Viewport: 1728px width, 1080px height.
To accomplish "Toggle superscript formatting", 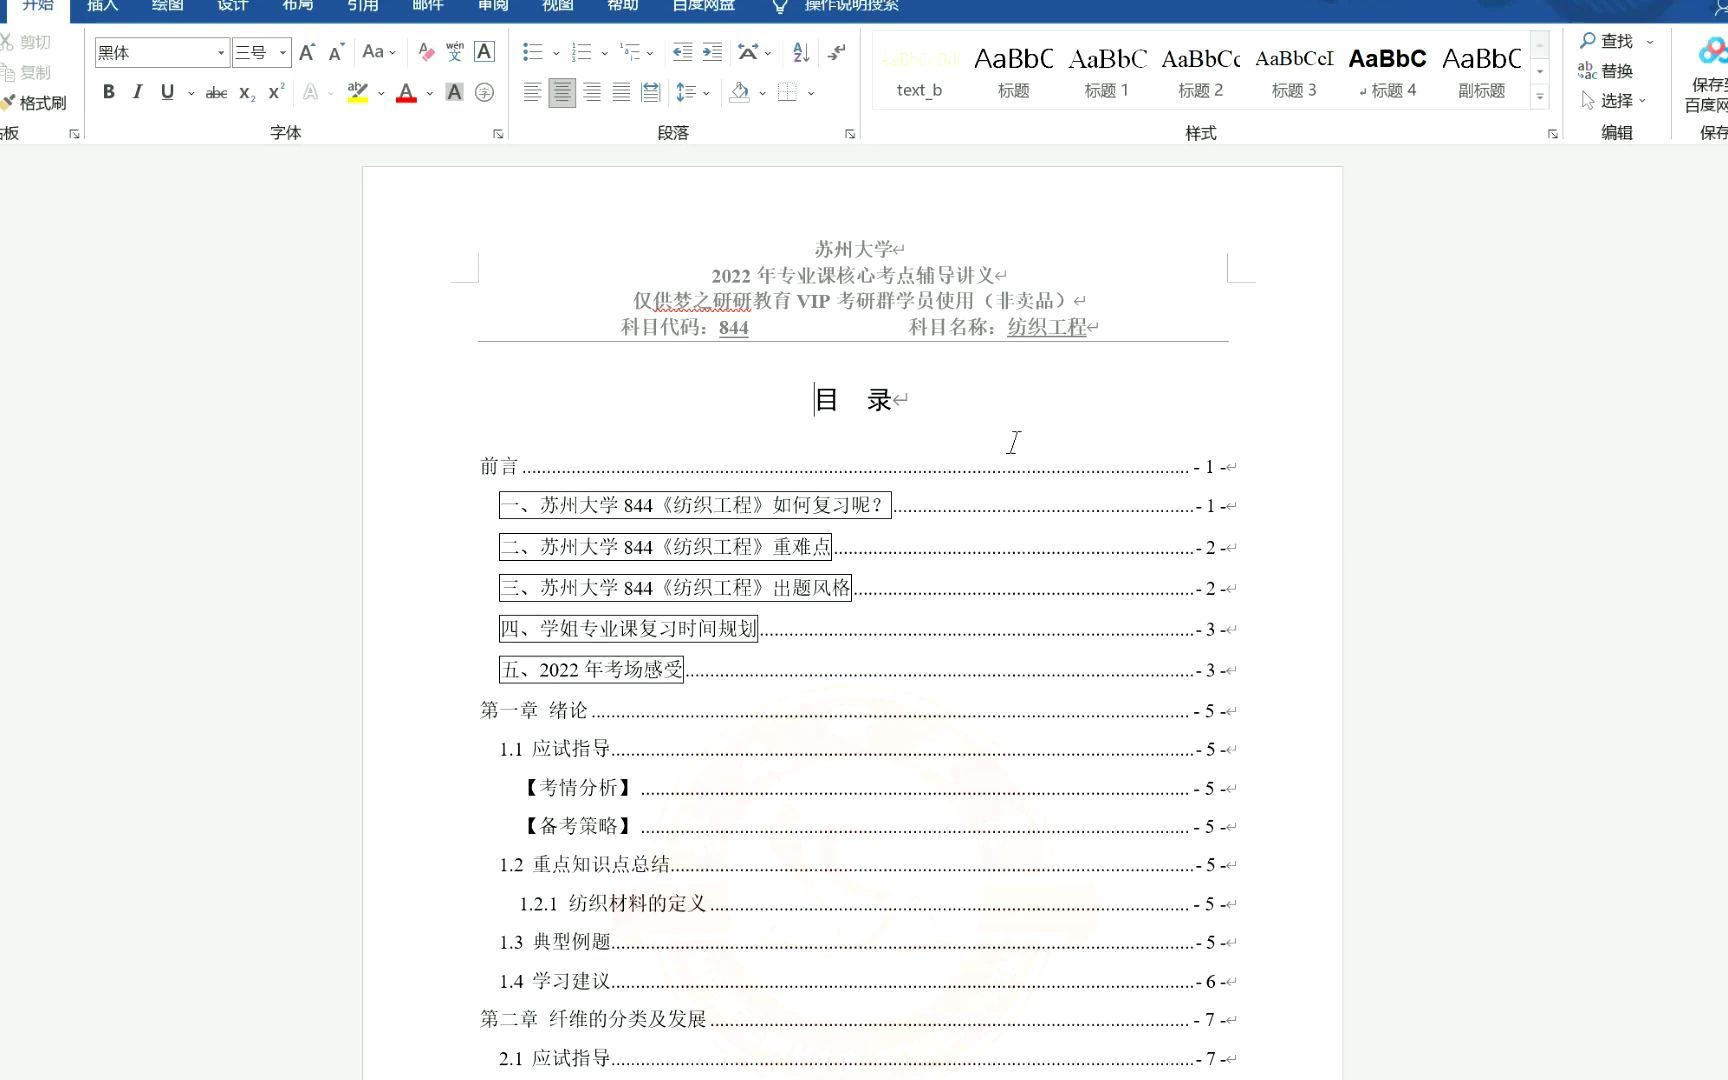I will [x=277, y=92].
